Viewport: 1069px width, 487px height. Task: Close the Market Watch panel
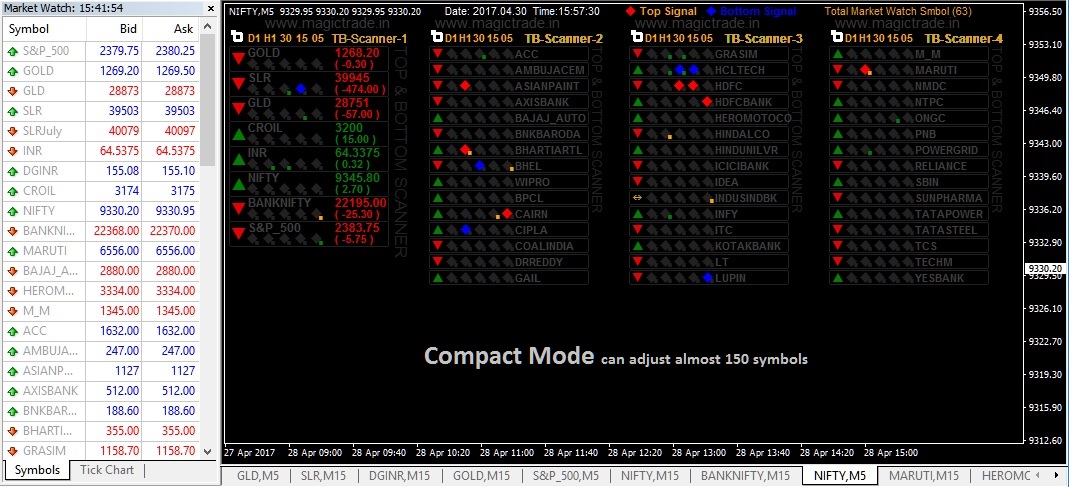tap(211, 8)
